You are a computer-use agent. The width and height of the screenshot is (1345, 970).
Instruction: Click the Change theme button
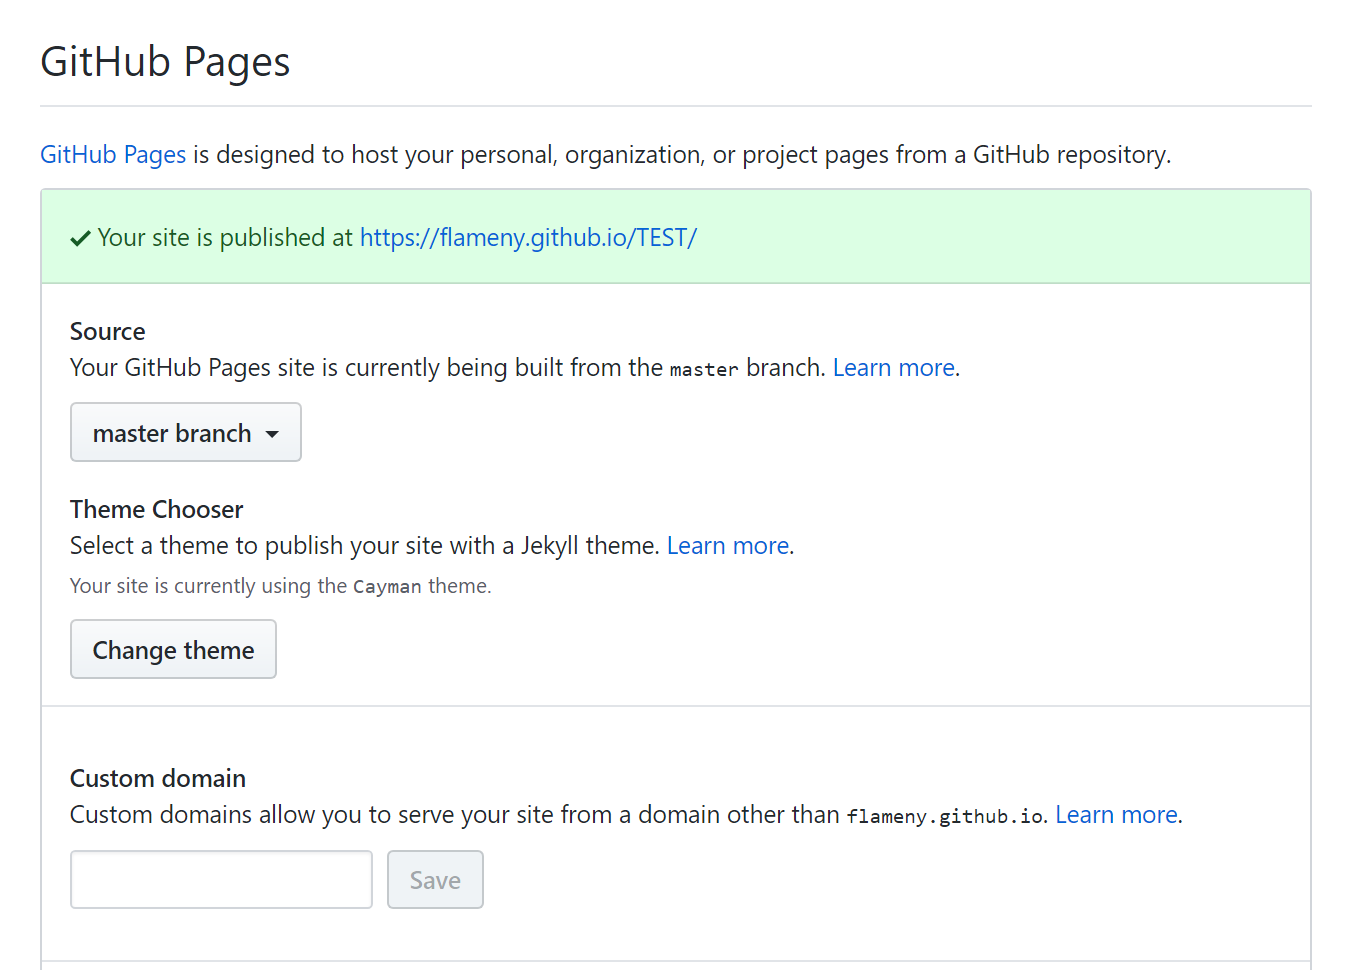click(173, 649)
